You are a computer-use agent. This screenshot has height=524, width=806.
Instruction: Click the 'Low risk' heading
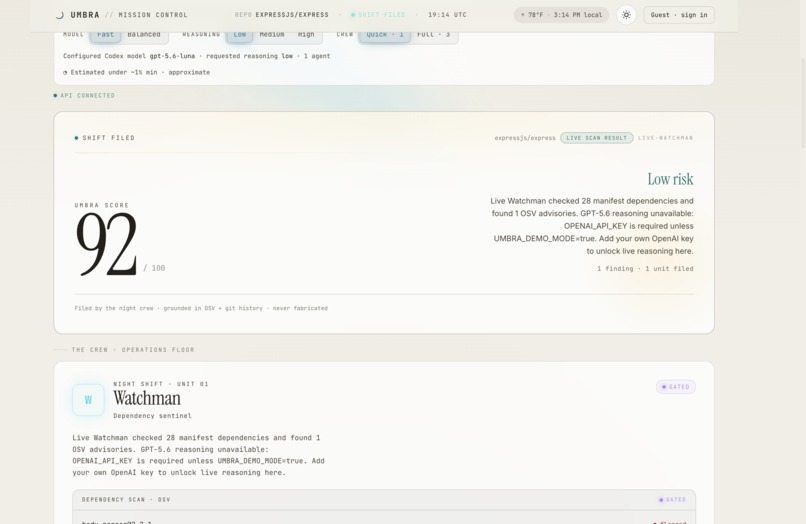coord(670,179)
